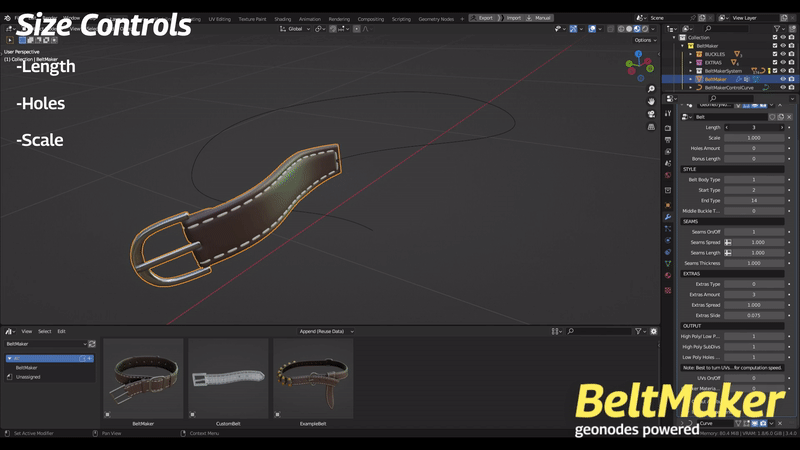Hide the BUCKLES collection with eye icon

tap(783, 54)
